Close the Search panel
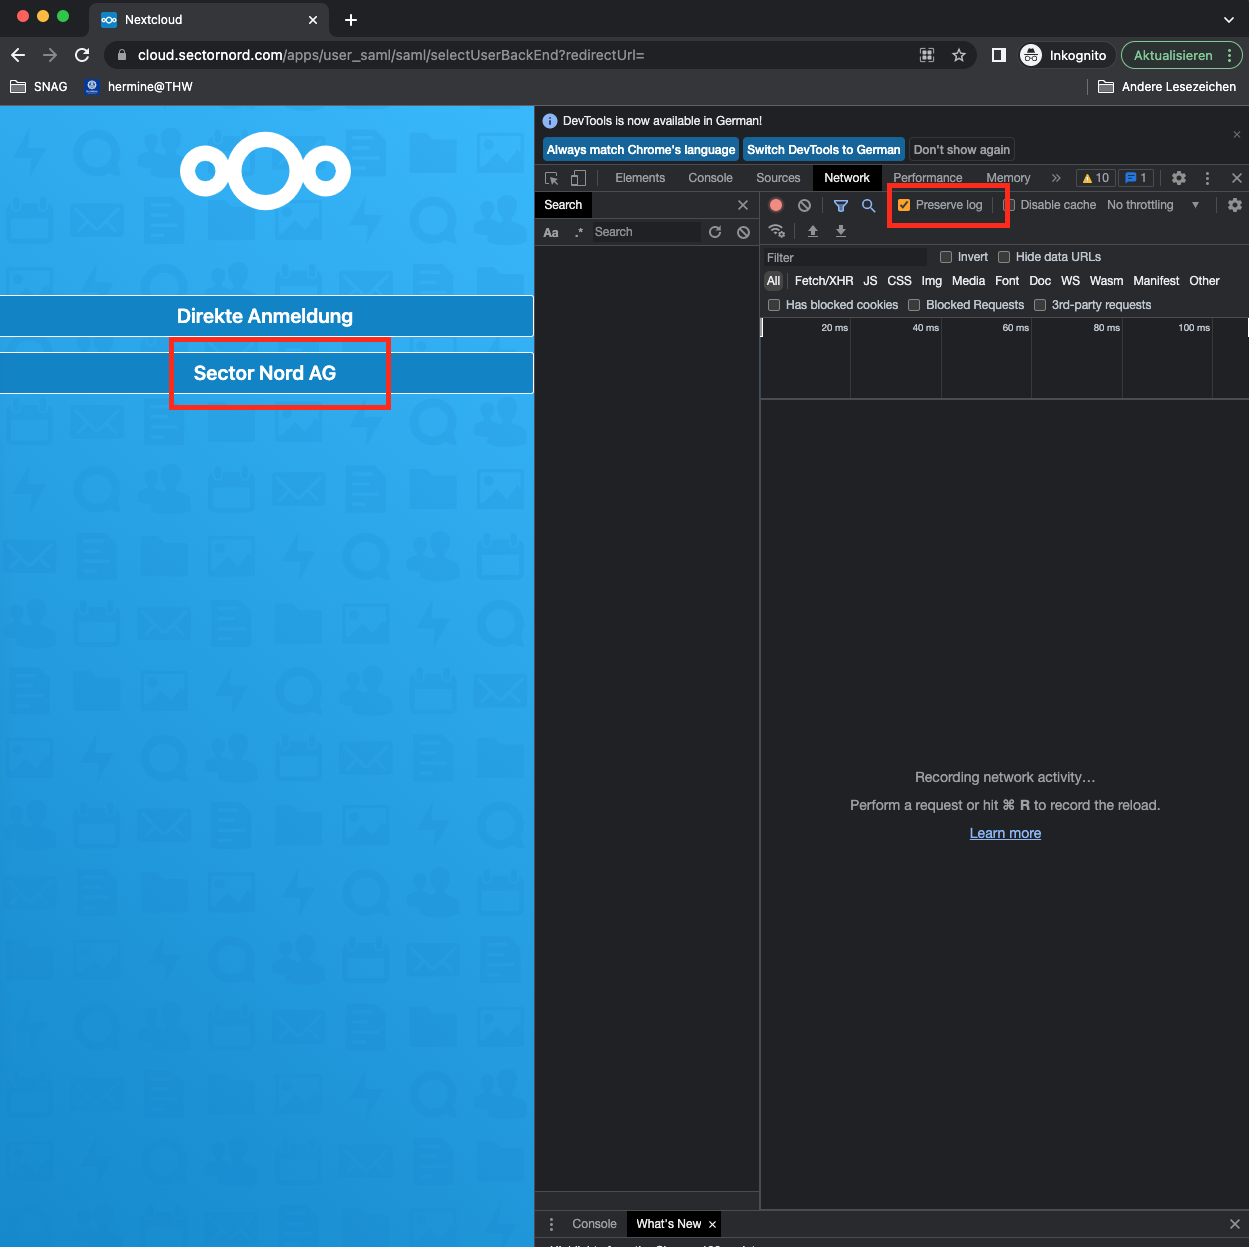Screen dimensions: 1249x1247 click(x=743, y=205)
